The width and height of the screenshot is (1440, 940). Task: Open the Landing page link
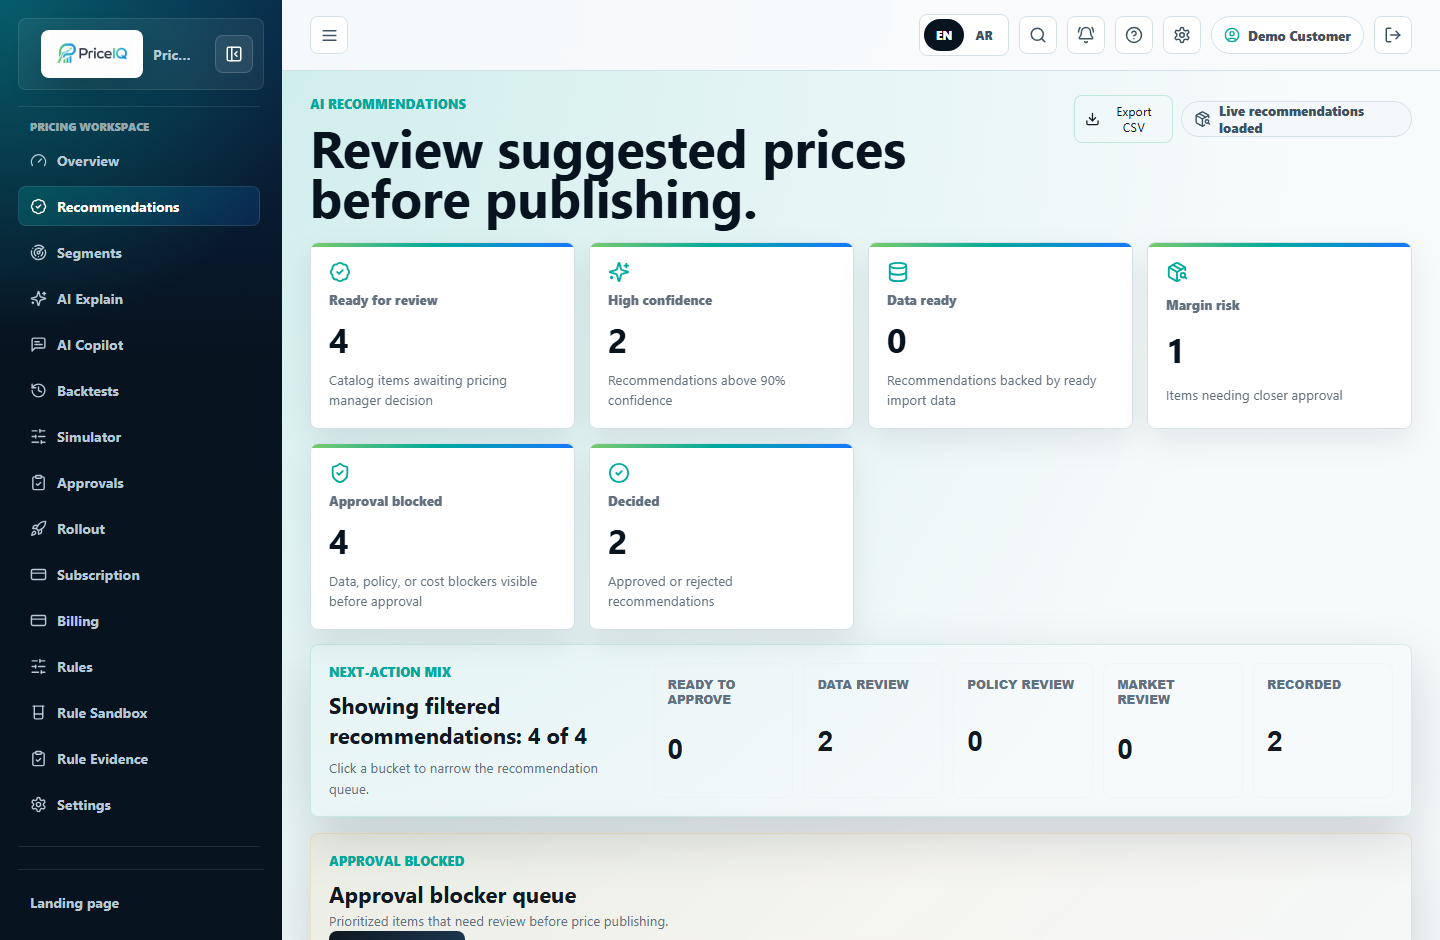75,903
